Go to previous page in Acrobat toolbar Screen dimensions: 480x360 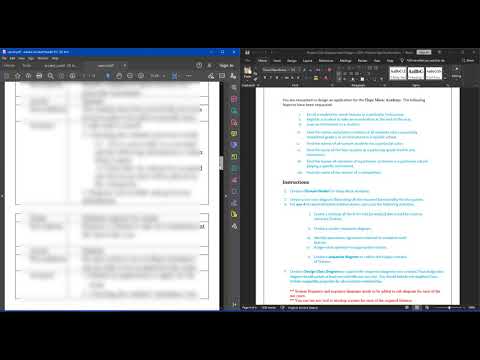61,76
